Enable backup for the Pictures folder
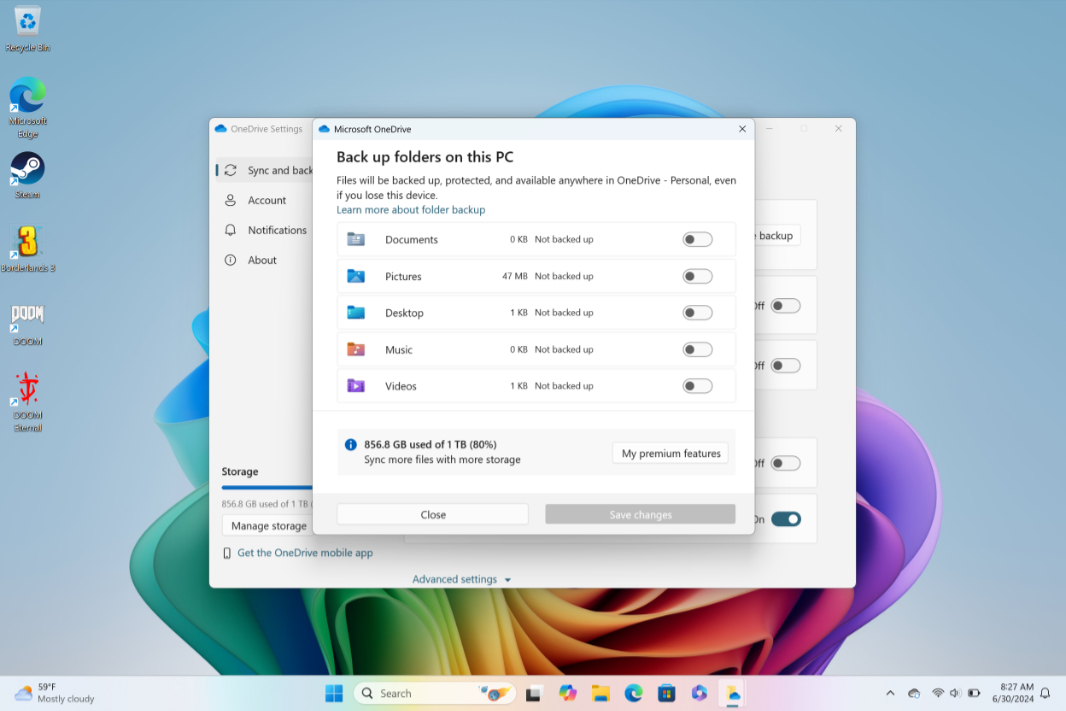 (697, 277)
